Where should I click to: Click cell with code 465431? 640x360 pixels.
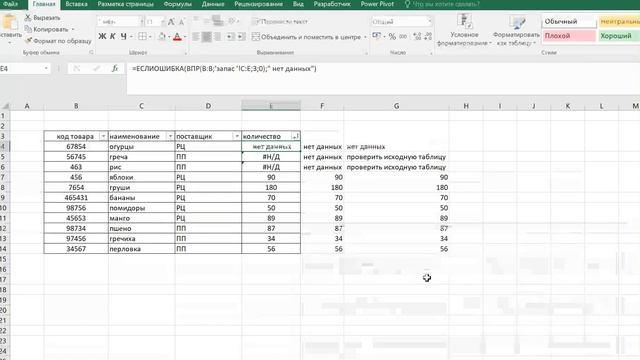pyautogui.click(x=76, y=198)
